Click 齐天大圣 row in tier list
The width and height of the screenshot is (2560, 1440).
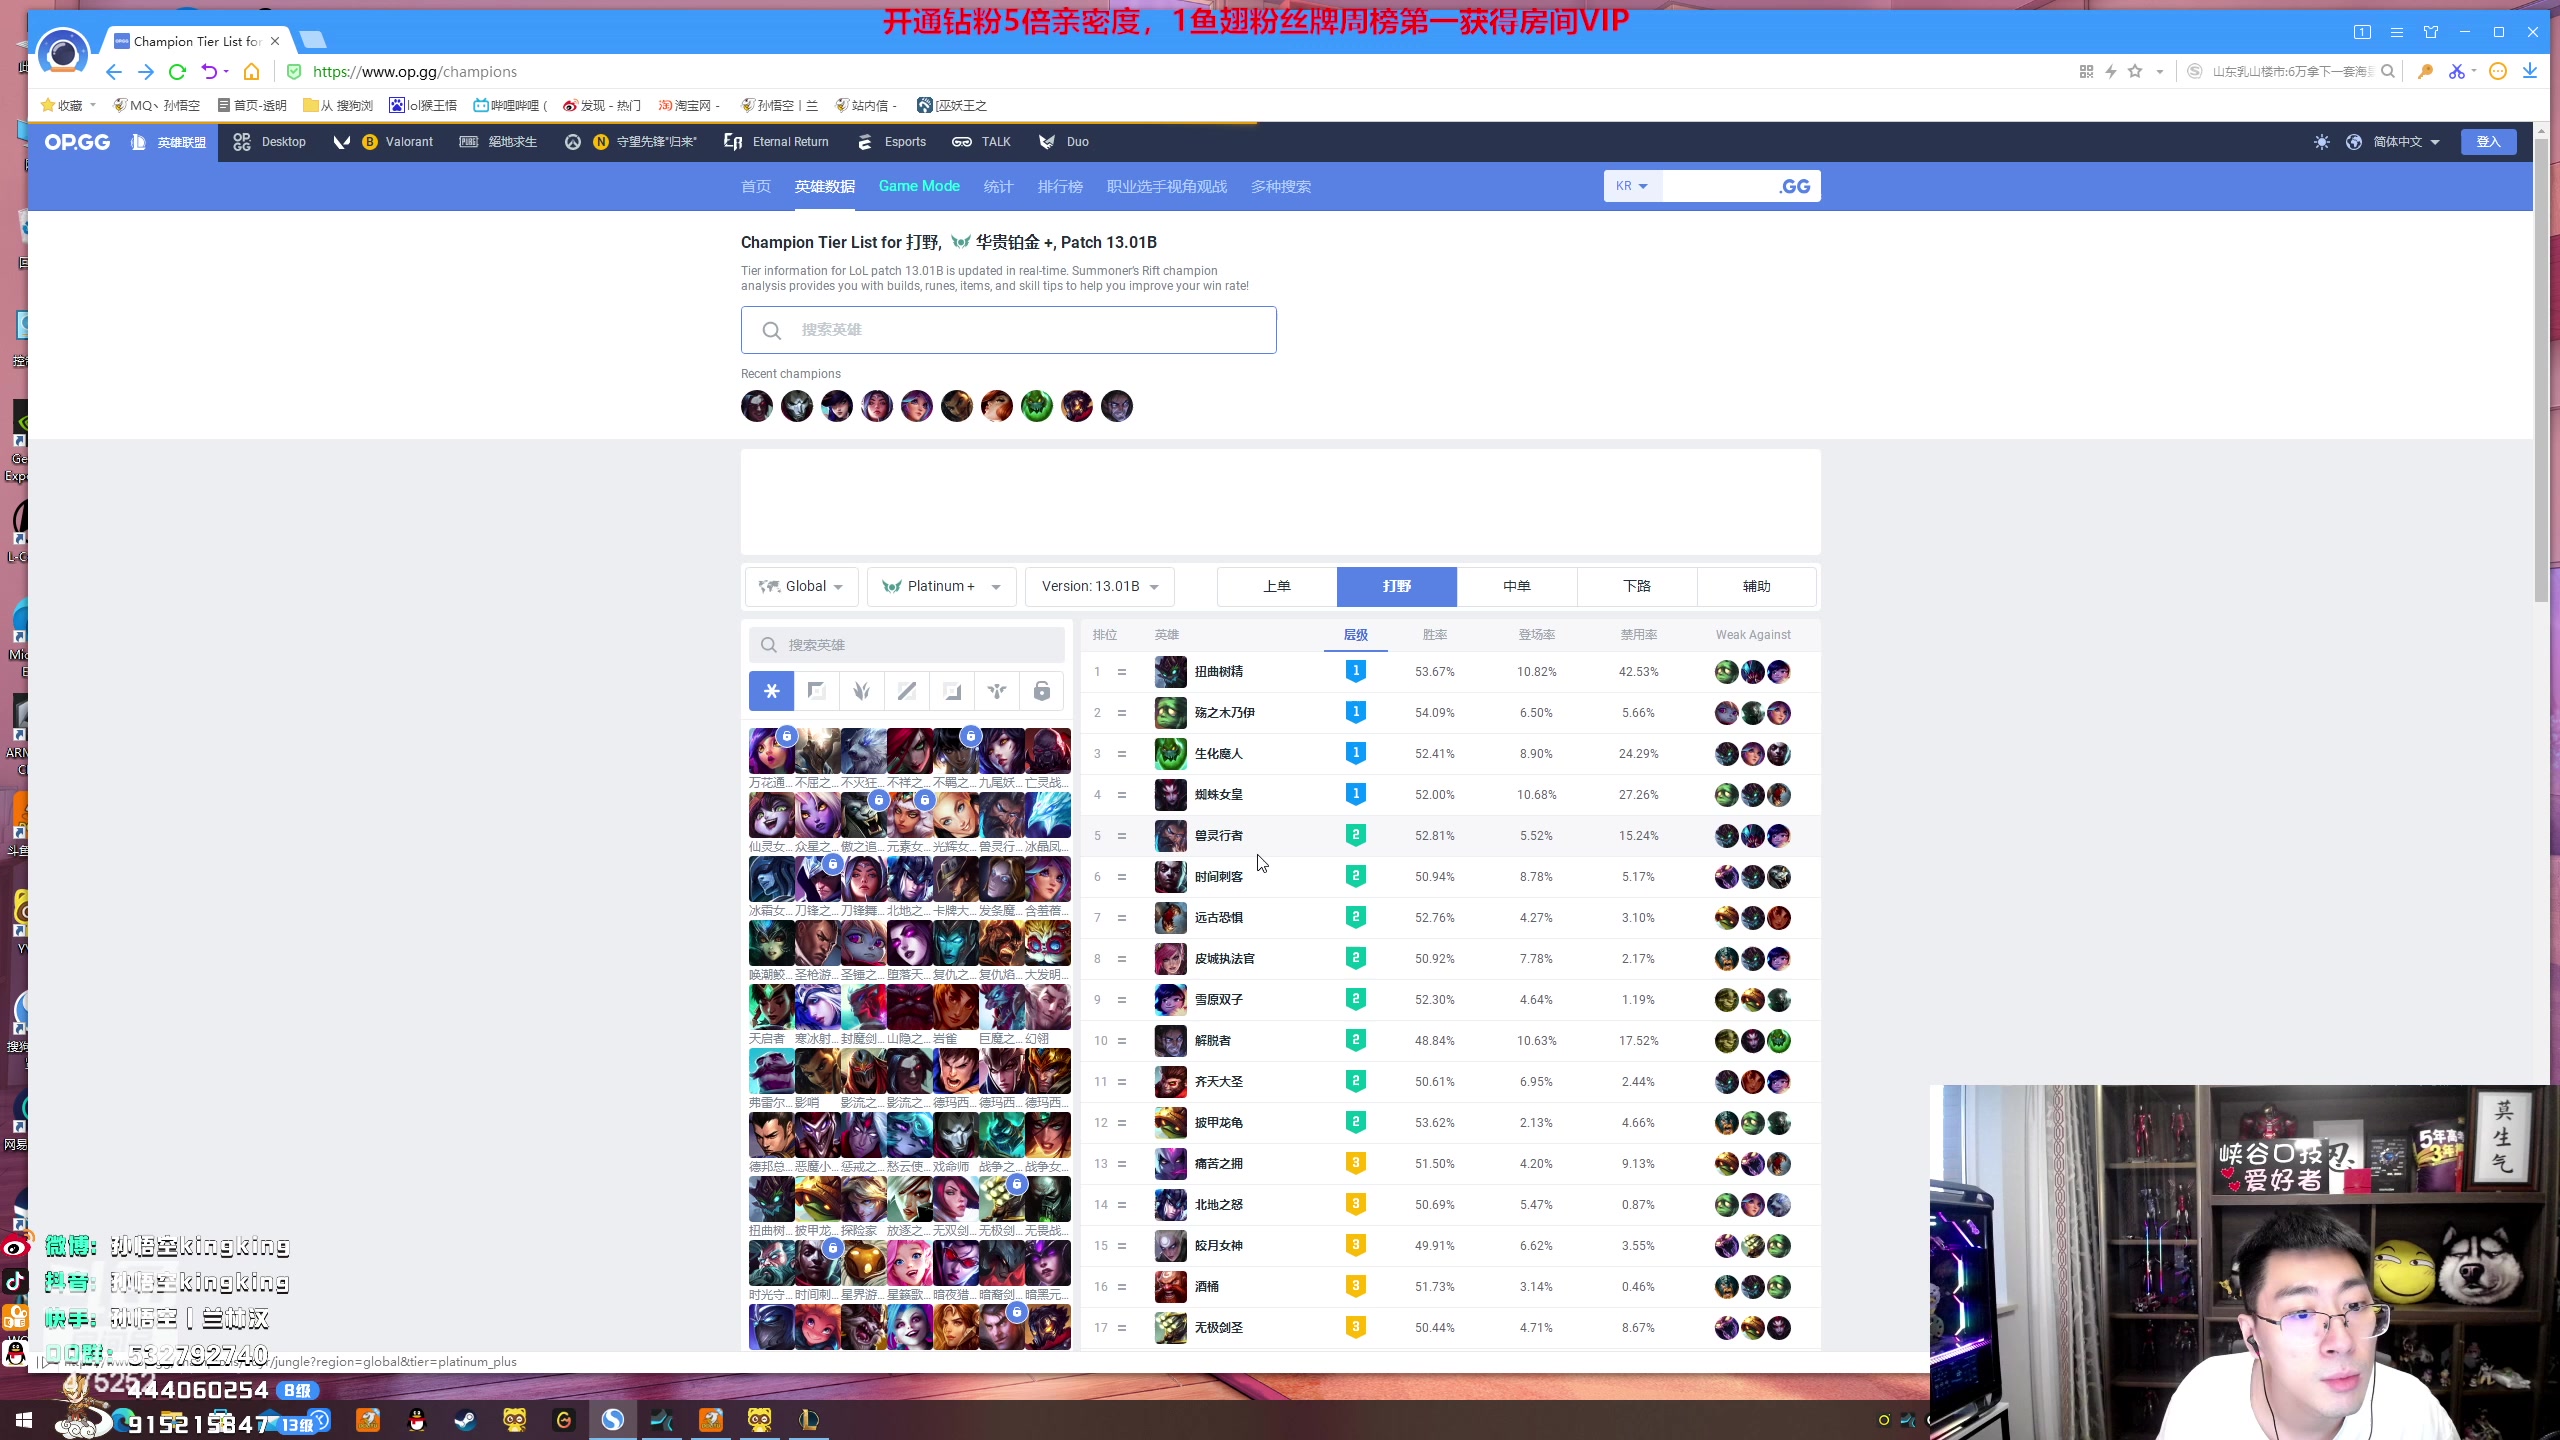tap(1450, 1082)
